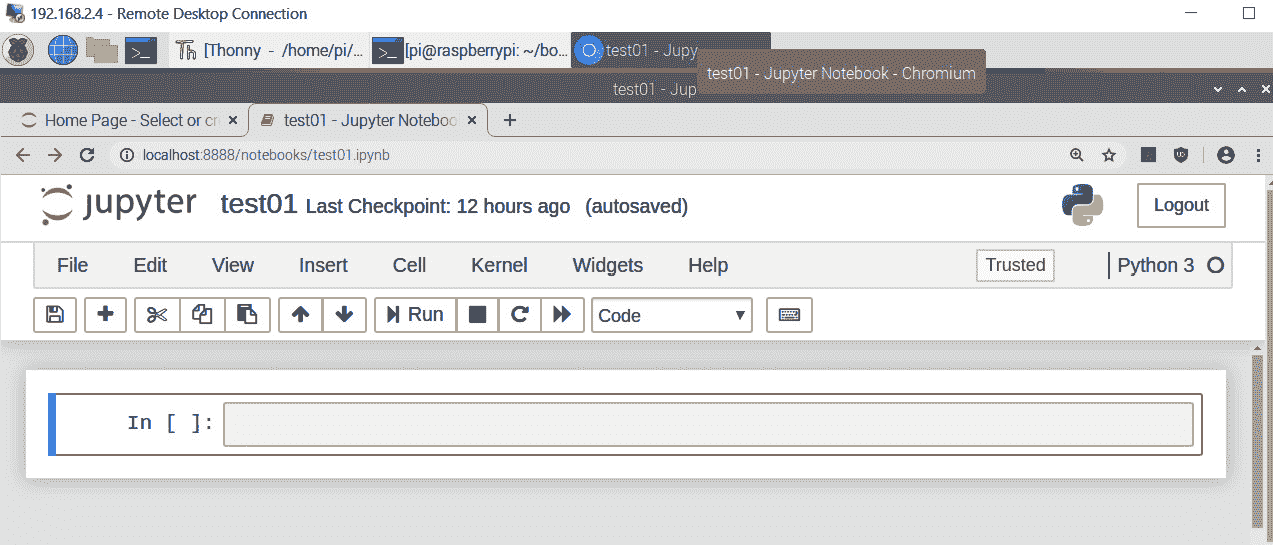This screenshot has width=1273, height=545.
Task: Open the File menu
Action: (73, 265)
